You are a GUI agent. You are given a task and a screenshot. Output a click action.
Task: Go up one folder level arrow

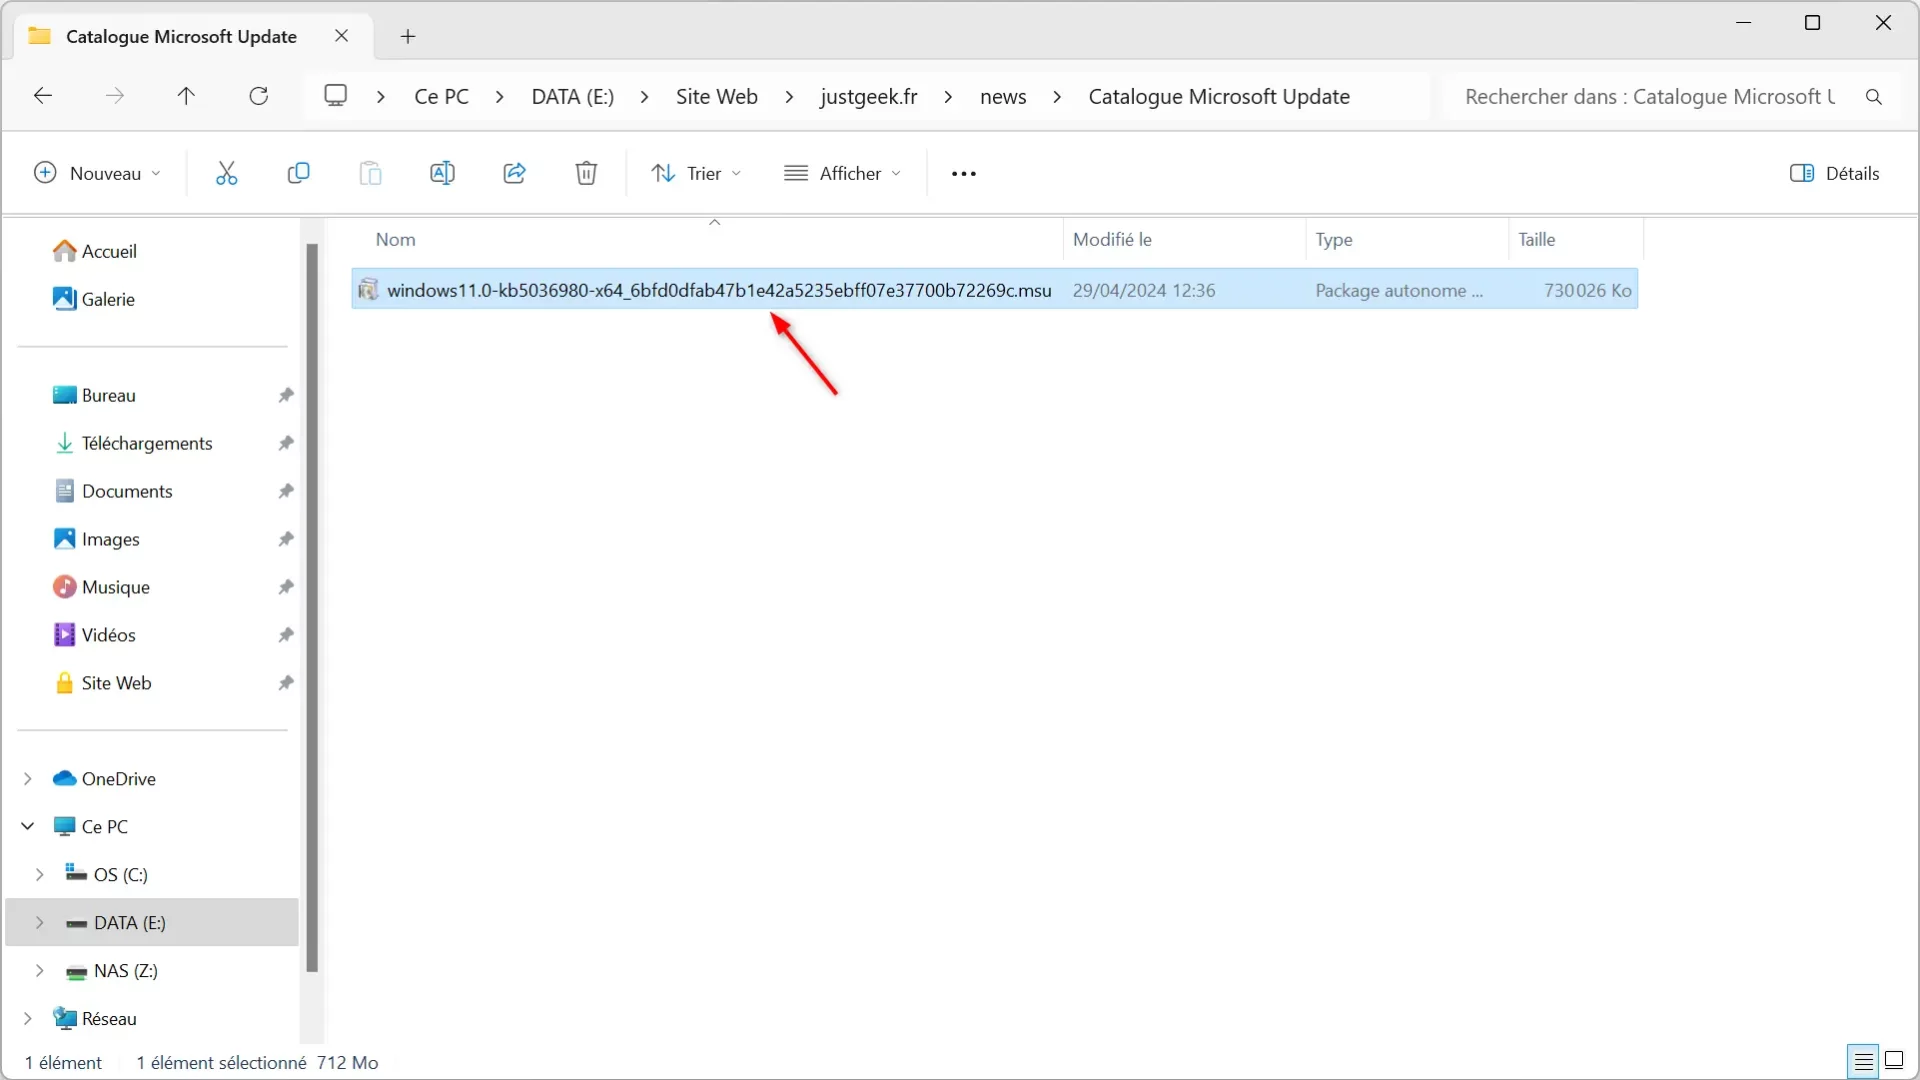click(186, 96)
